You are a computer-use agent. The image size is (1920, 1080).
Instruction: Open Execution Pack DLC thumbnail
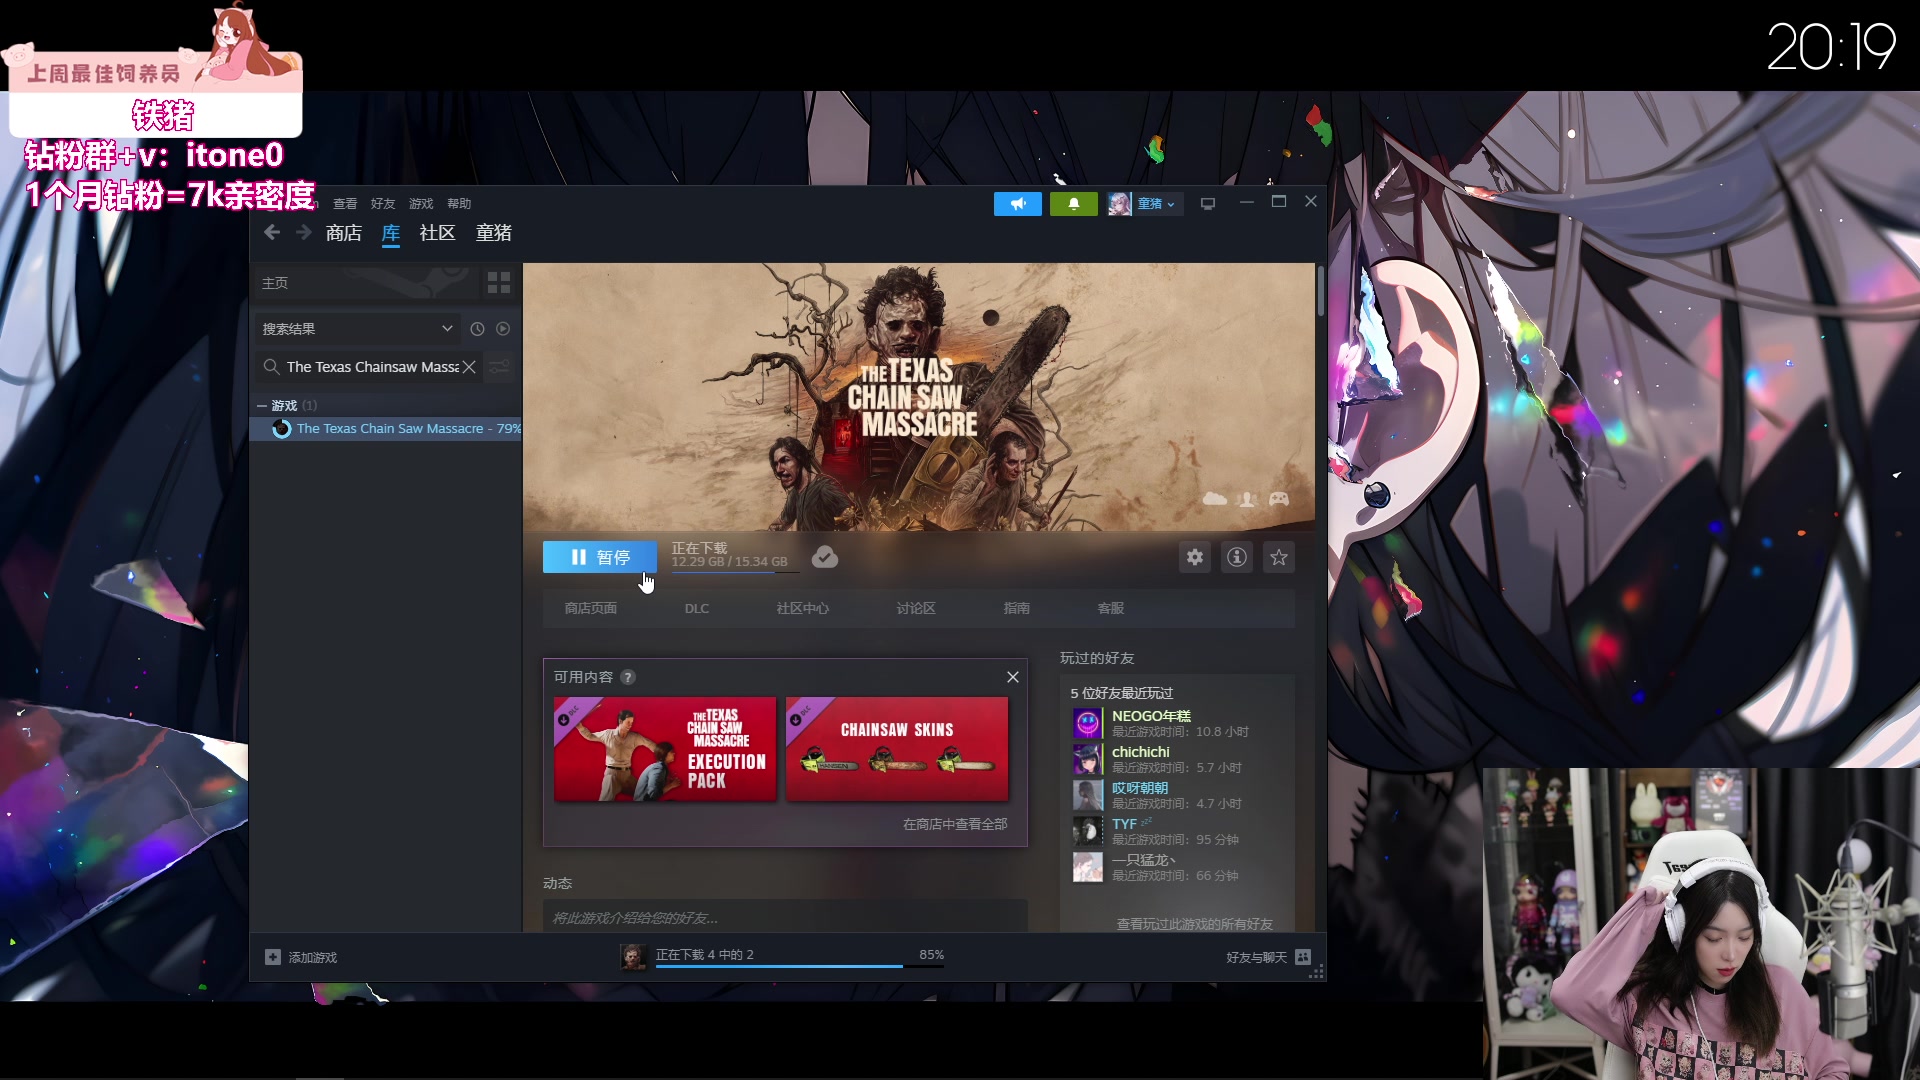point(665,749)
